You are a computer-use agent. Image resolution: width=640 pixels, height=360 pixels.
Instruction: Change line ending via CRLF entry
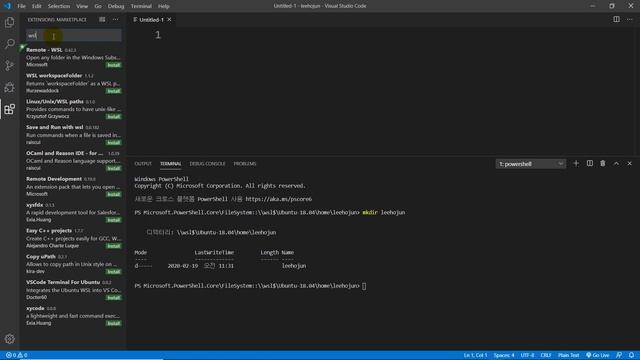[x=546, y=355]
